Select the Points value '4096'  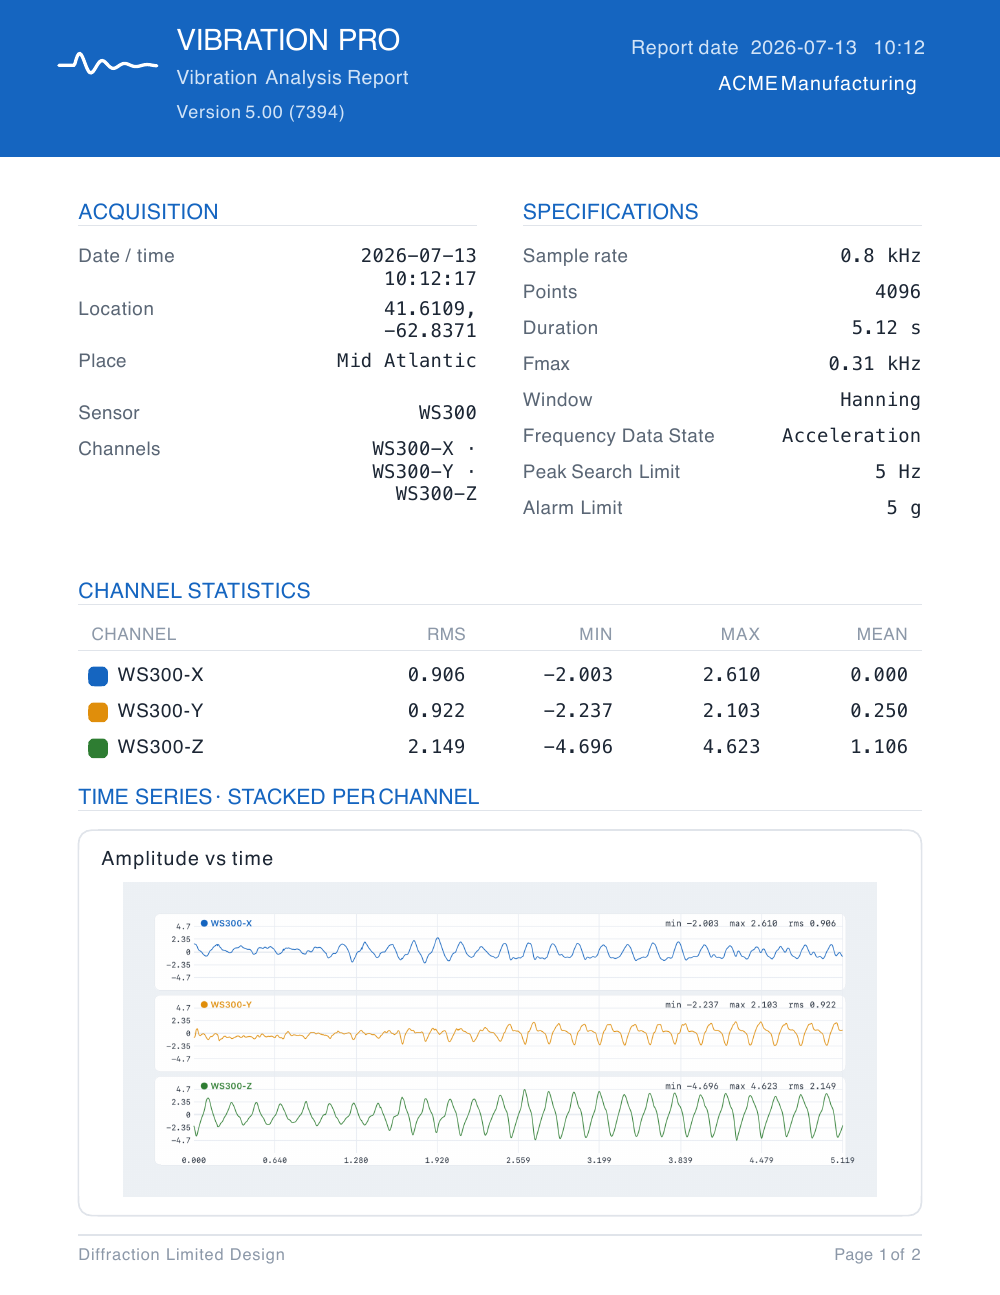pyautogui.click(x=898, y=292)
